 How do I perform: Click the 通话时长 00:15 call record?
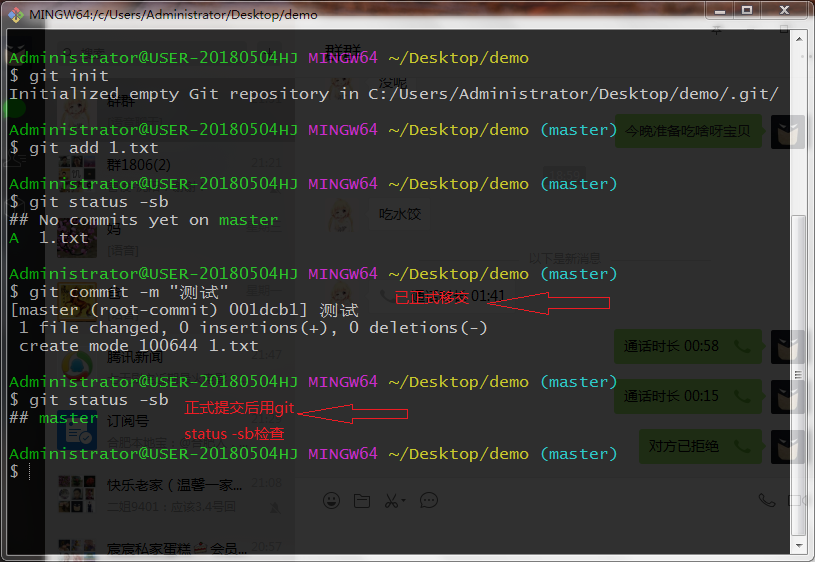(688, 396)
